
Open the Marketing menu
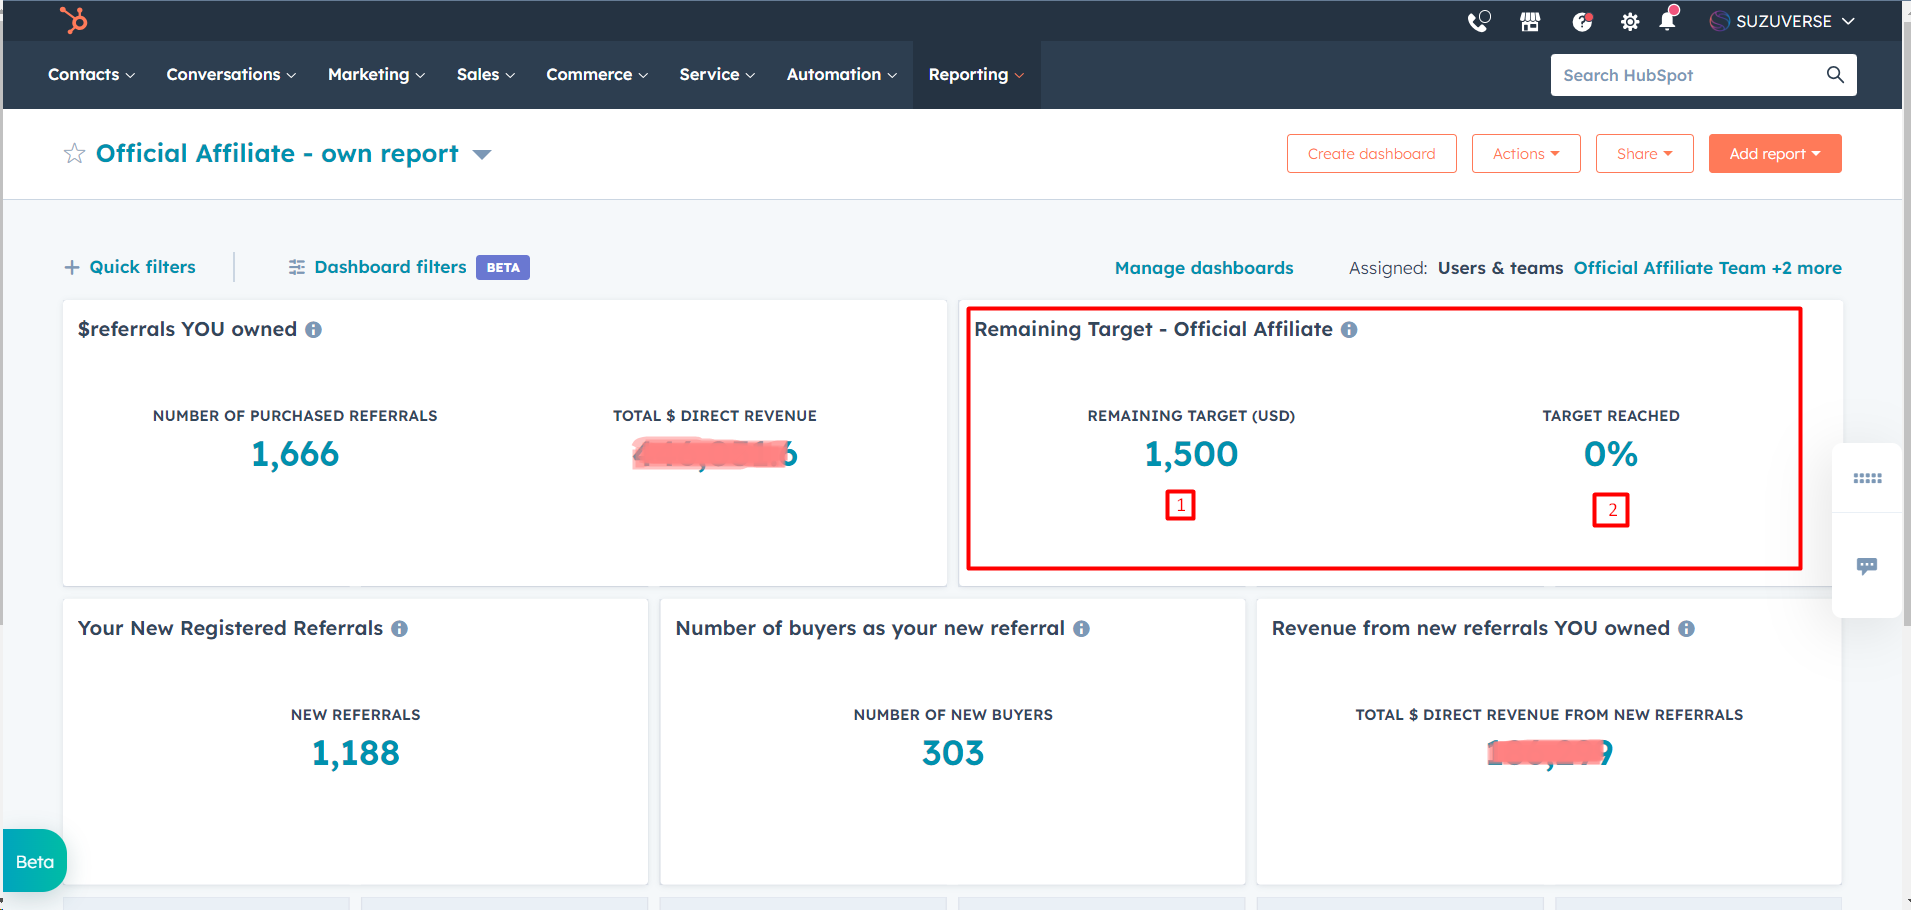(376, 75)
